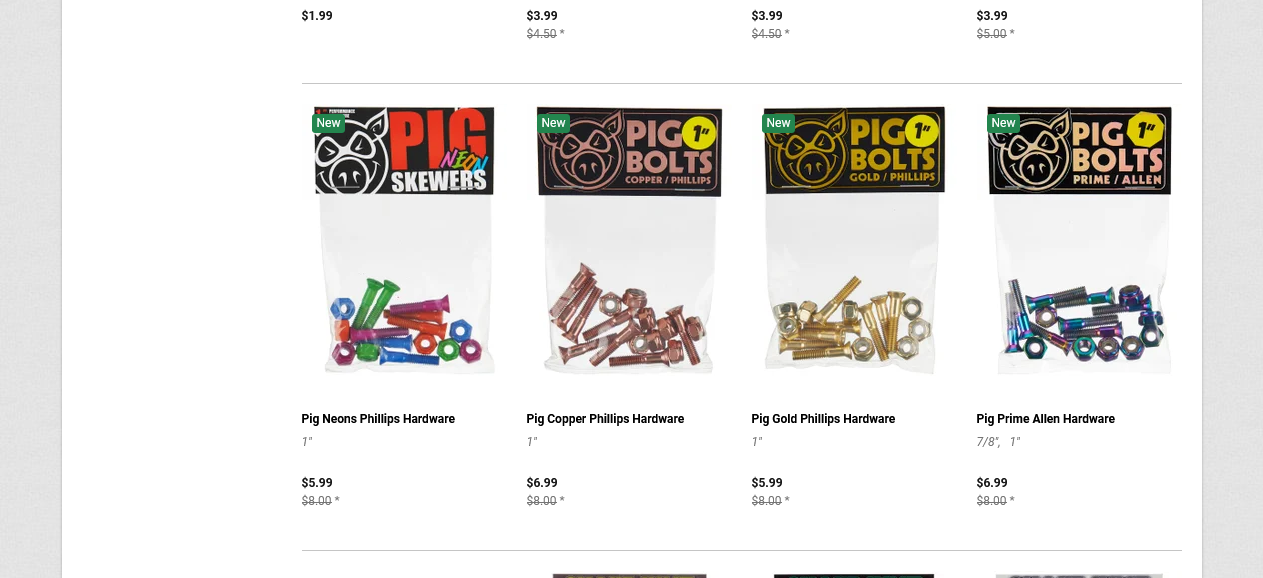The width and height of the screenshot is (1263, 578).
Task: Click the $5.99 price of Pig Gold Hardware
Action: tap(767, 483)
